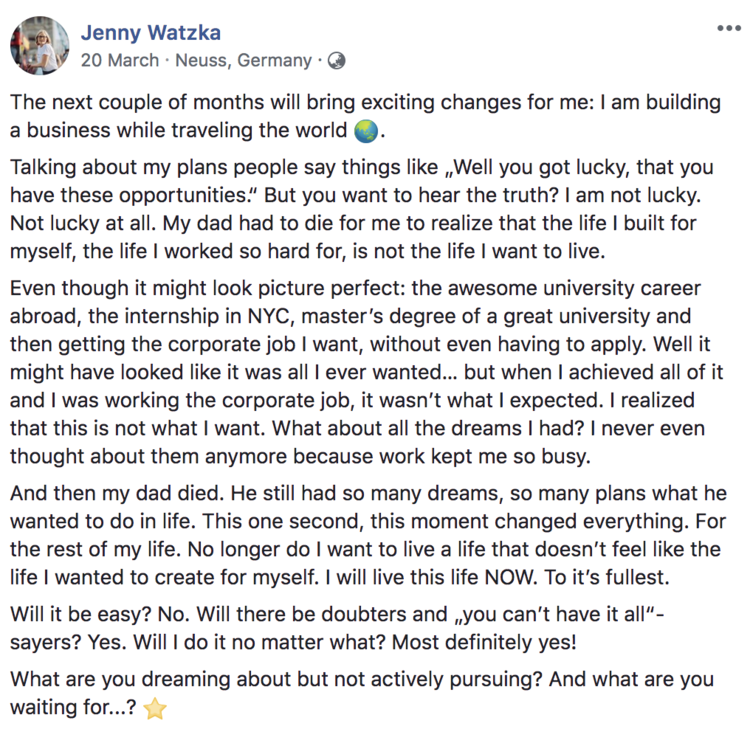Click the text 'waiting for...?'

[x=74, y=707]
